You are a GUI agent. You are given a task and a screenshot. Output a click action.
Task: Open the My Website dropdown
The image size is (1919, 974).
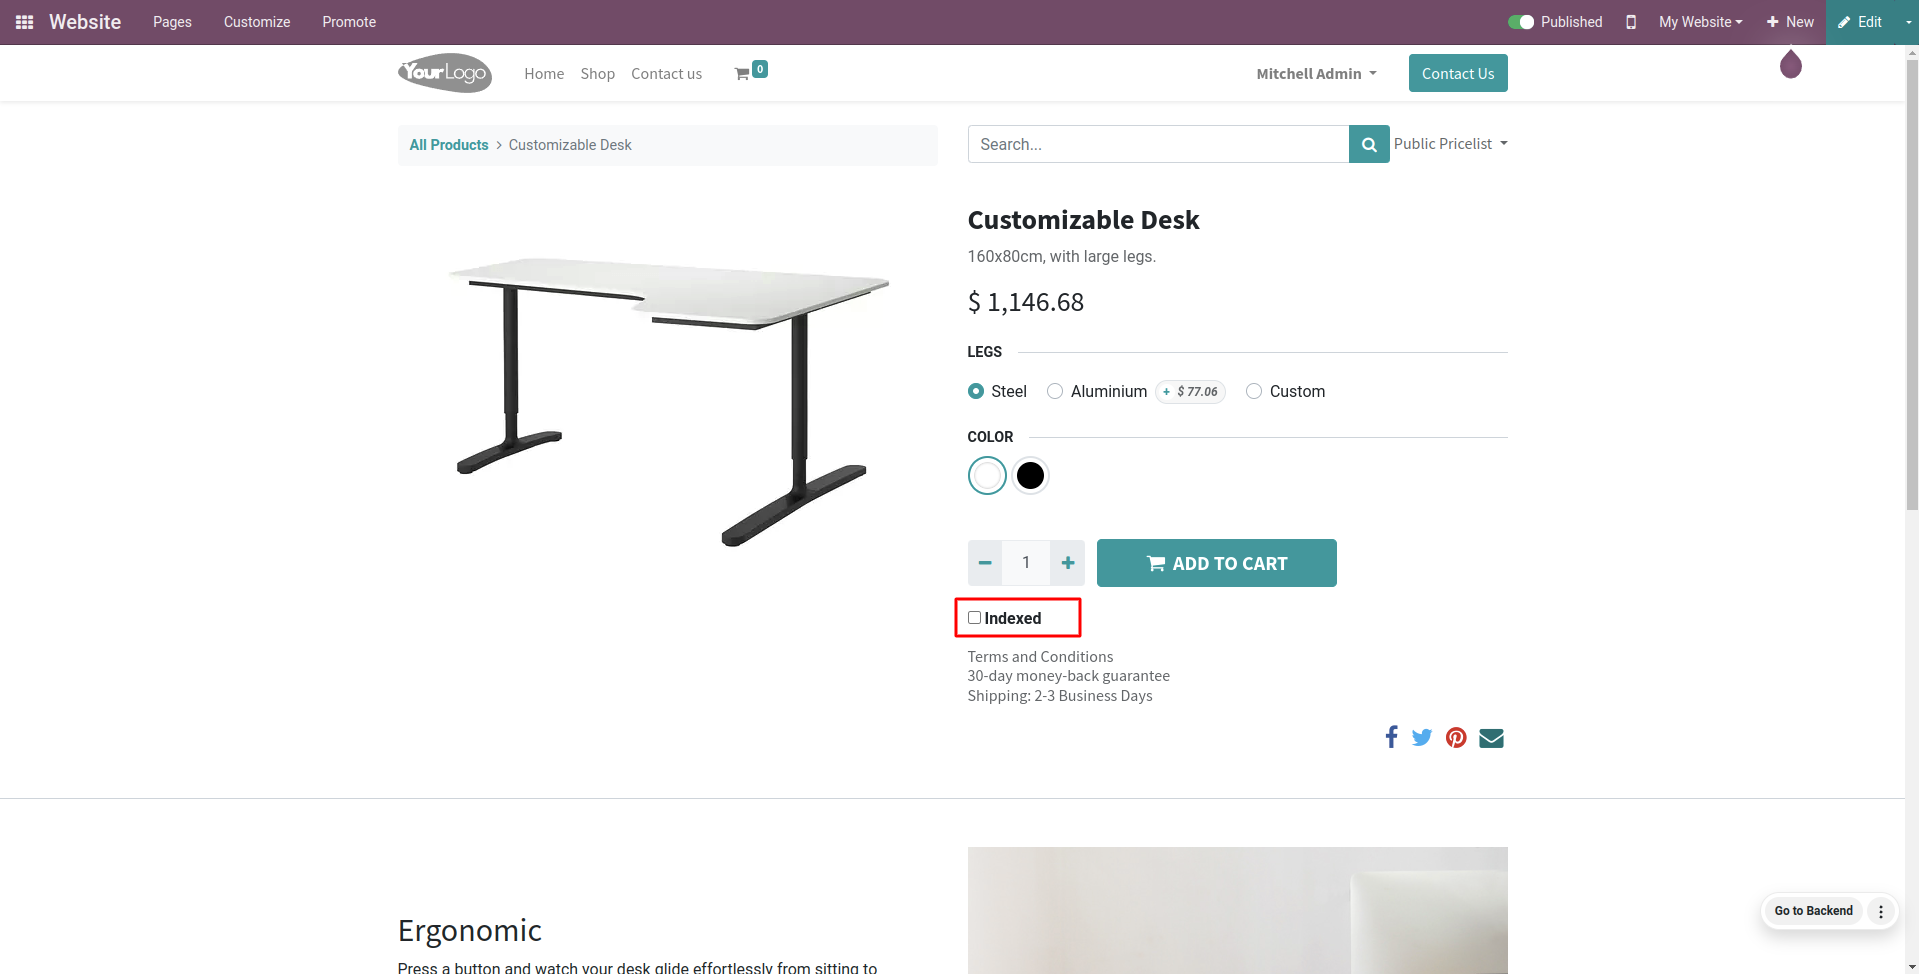[x=1700, y=22]
